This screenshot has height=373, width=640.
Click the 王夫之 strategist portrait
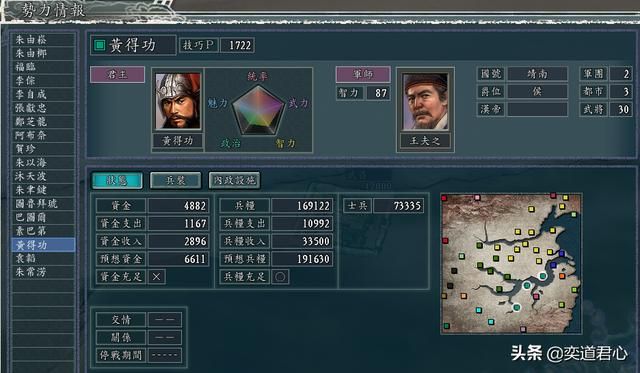point(425,101)
